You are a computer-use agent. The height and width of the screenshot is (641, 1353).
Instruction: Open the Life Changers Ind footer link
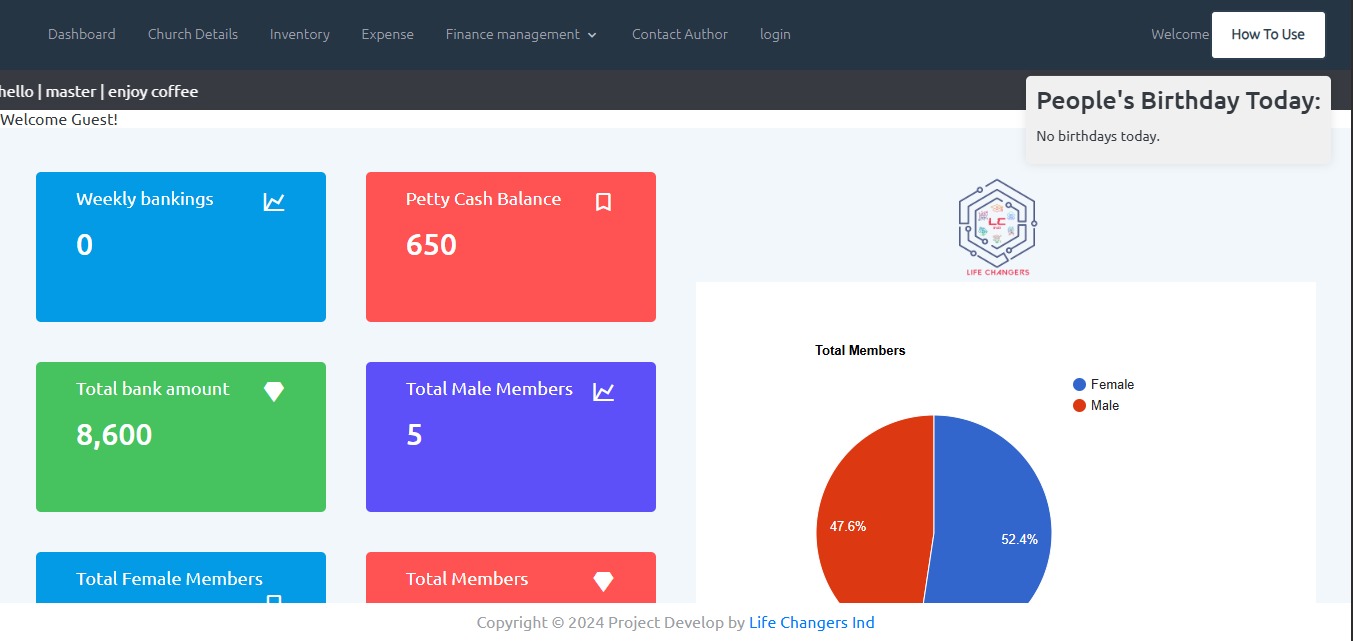[x=811, y=622]
